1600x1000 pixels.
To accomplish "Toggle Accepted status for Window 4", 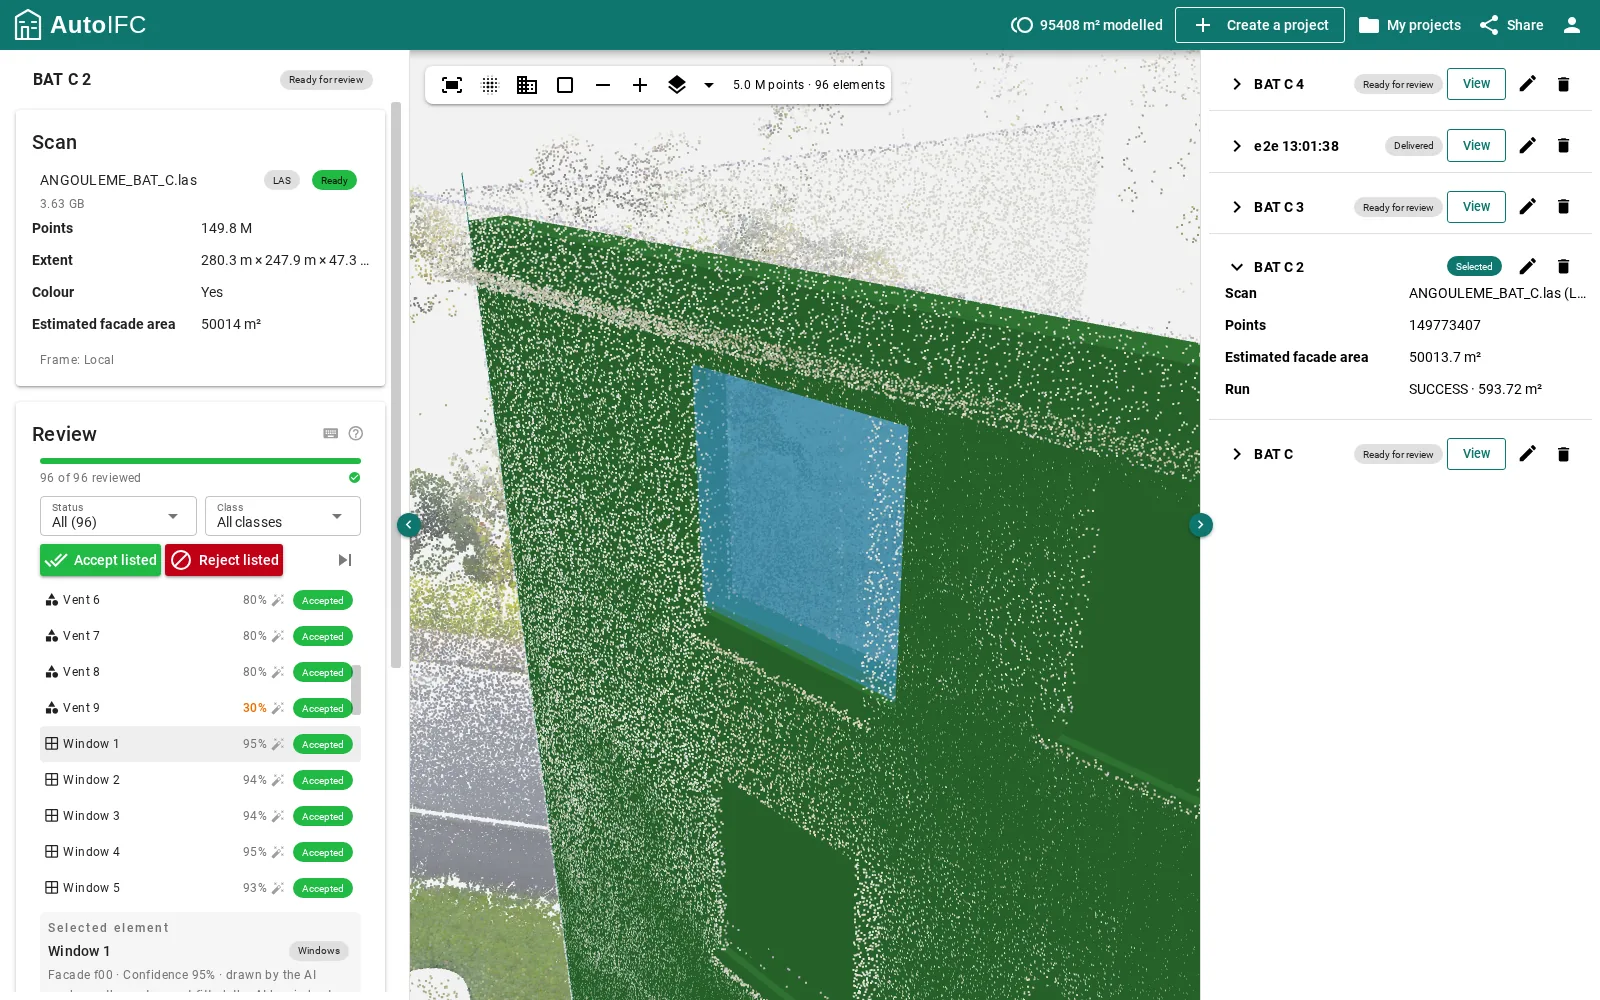I will [x=322, y=853].
